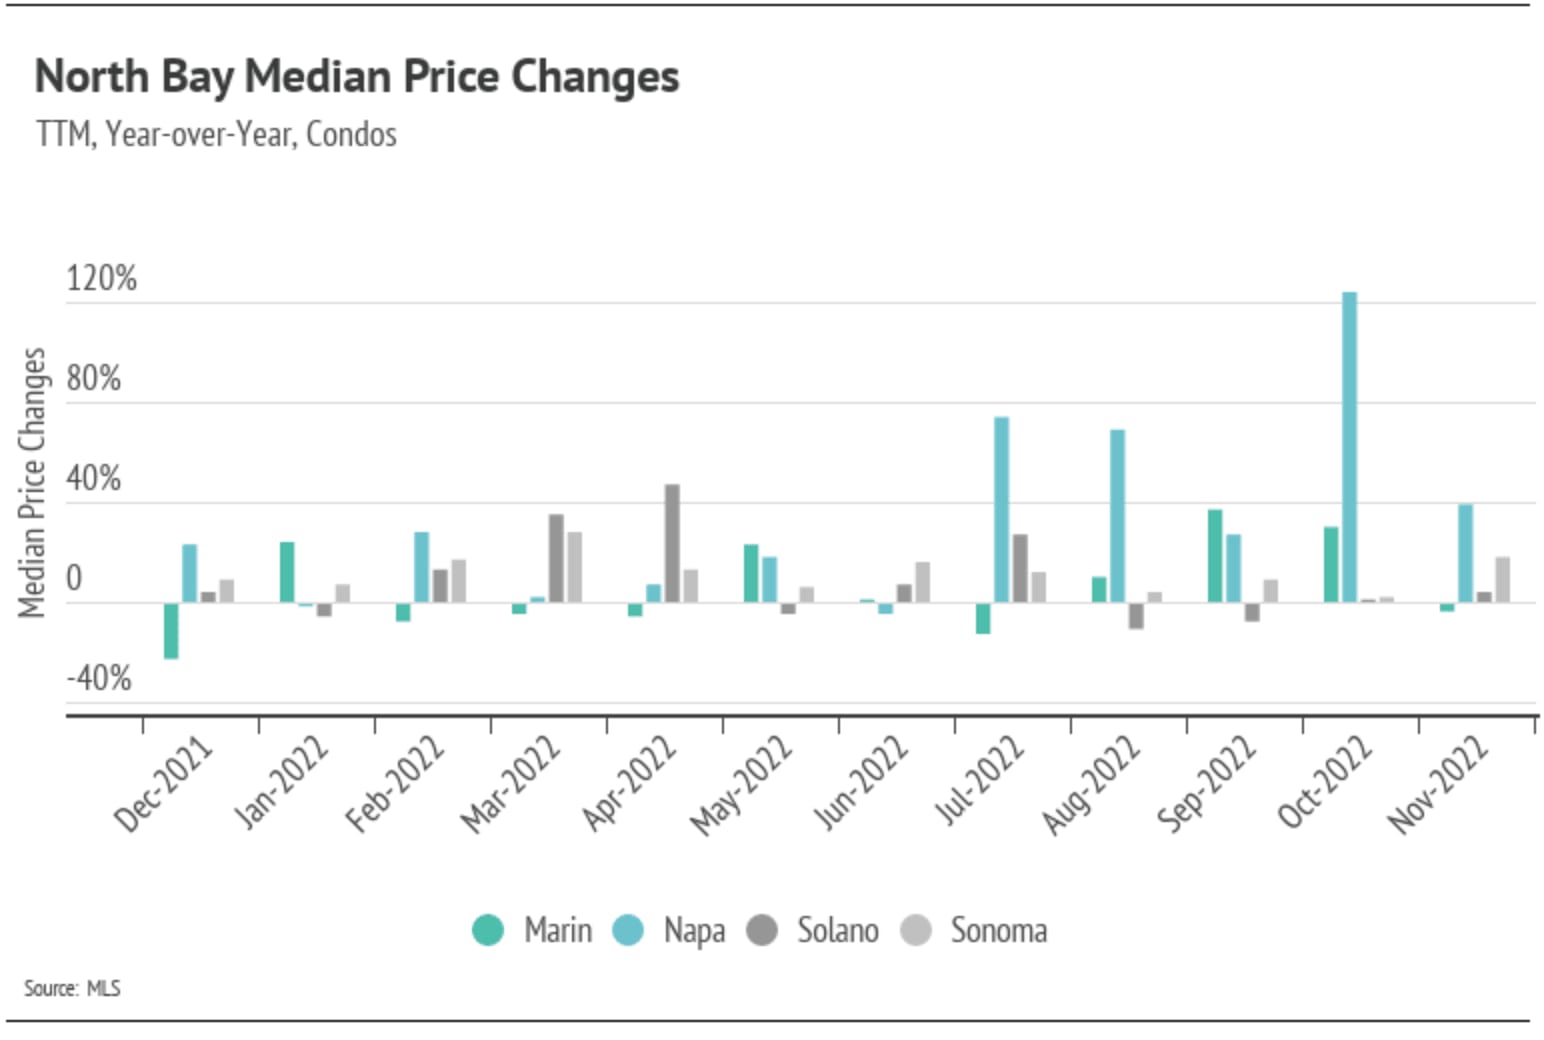Click the Solano dark gray legend circle
This screenshot has width=1544, height=1040.
pyautogui.click(x=762, y=930)
